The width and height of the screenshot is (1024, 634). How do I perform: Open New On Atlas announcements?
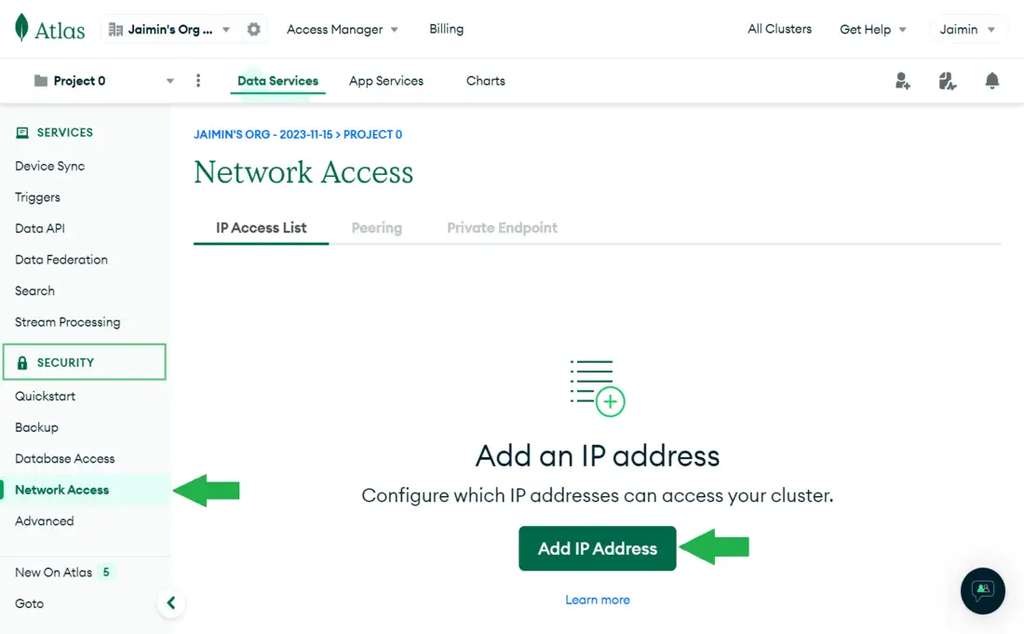click(54, 572)
